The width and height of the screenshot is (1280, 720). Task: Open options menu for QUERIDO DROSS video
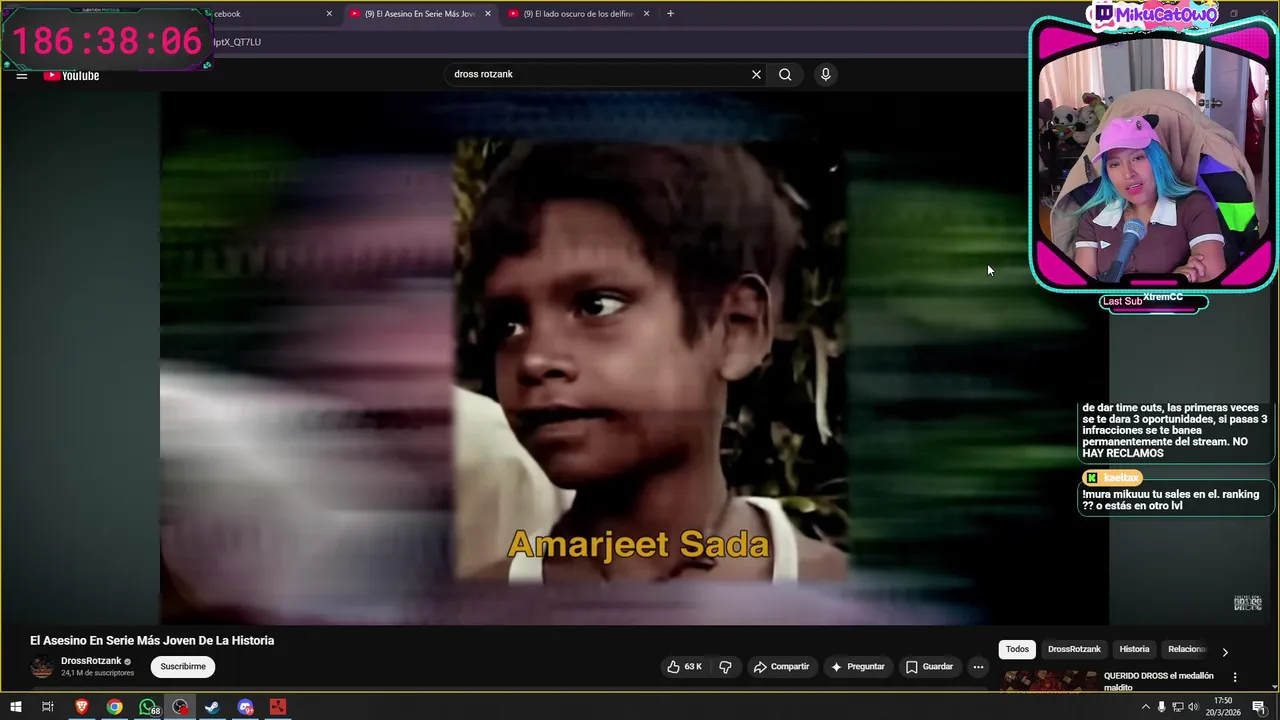click(x=1235, y=677)
